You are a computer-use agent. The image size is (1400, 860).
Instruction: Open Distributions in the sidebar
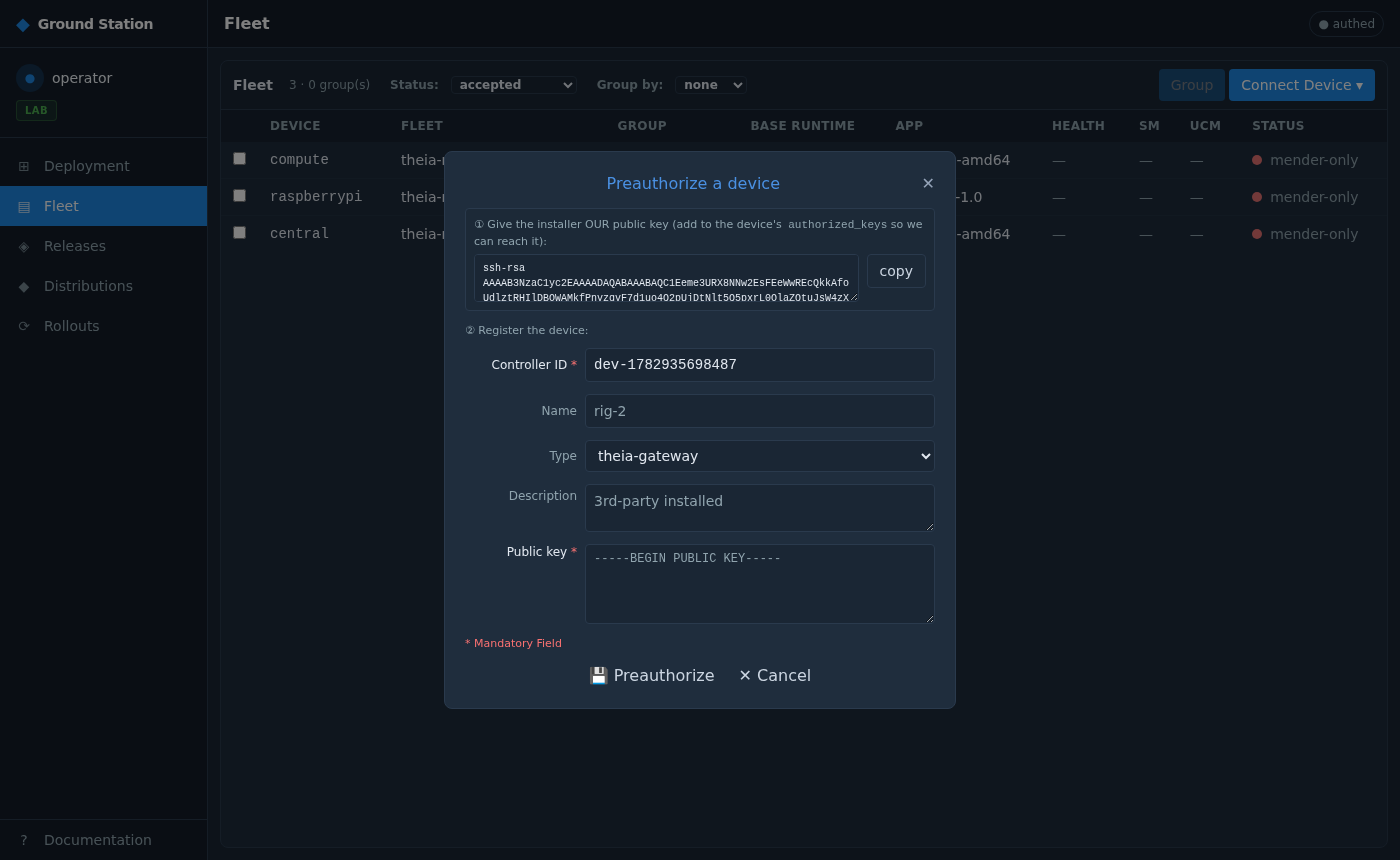pos(104,286)
